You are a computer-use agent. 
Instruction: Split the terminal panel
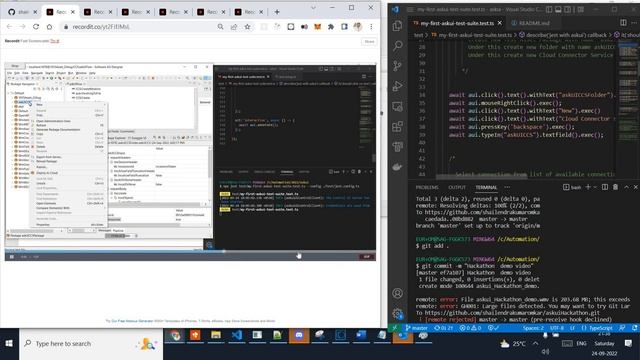pos(604,187)
